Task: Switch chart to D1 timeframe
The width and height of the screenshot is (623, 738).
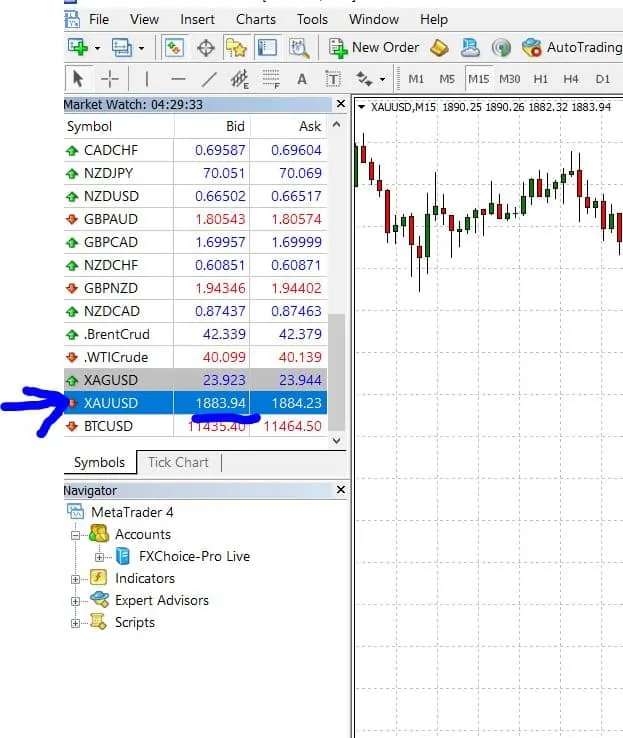Action: (603, 79)
